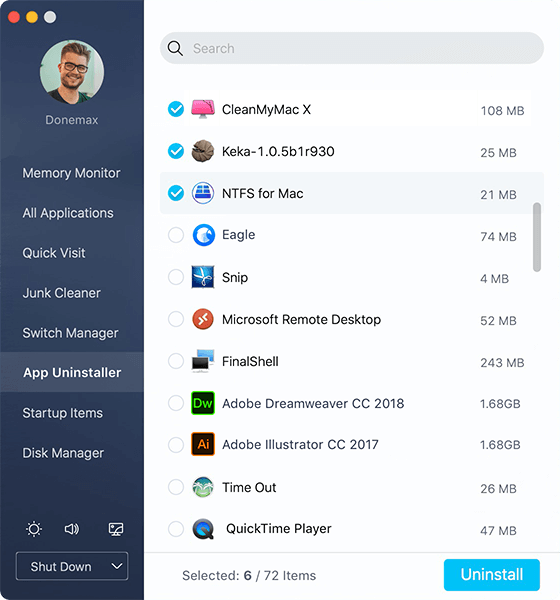
Task: Tick the Time Out checkbox
Action: (x=176, y=487)
